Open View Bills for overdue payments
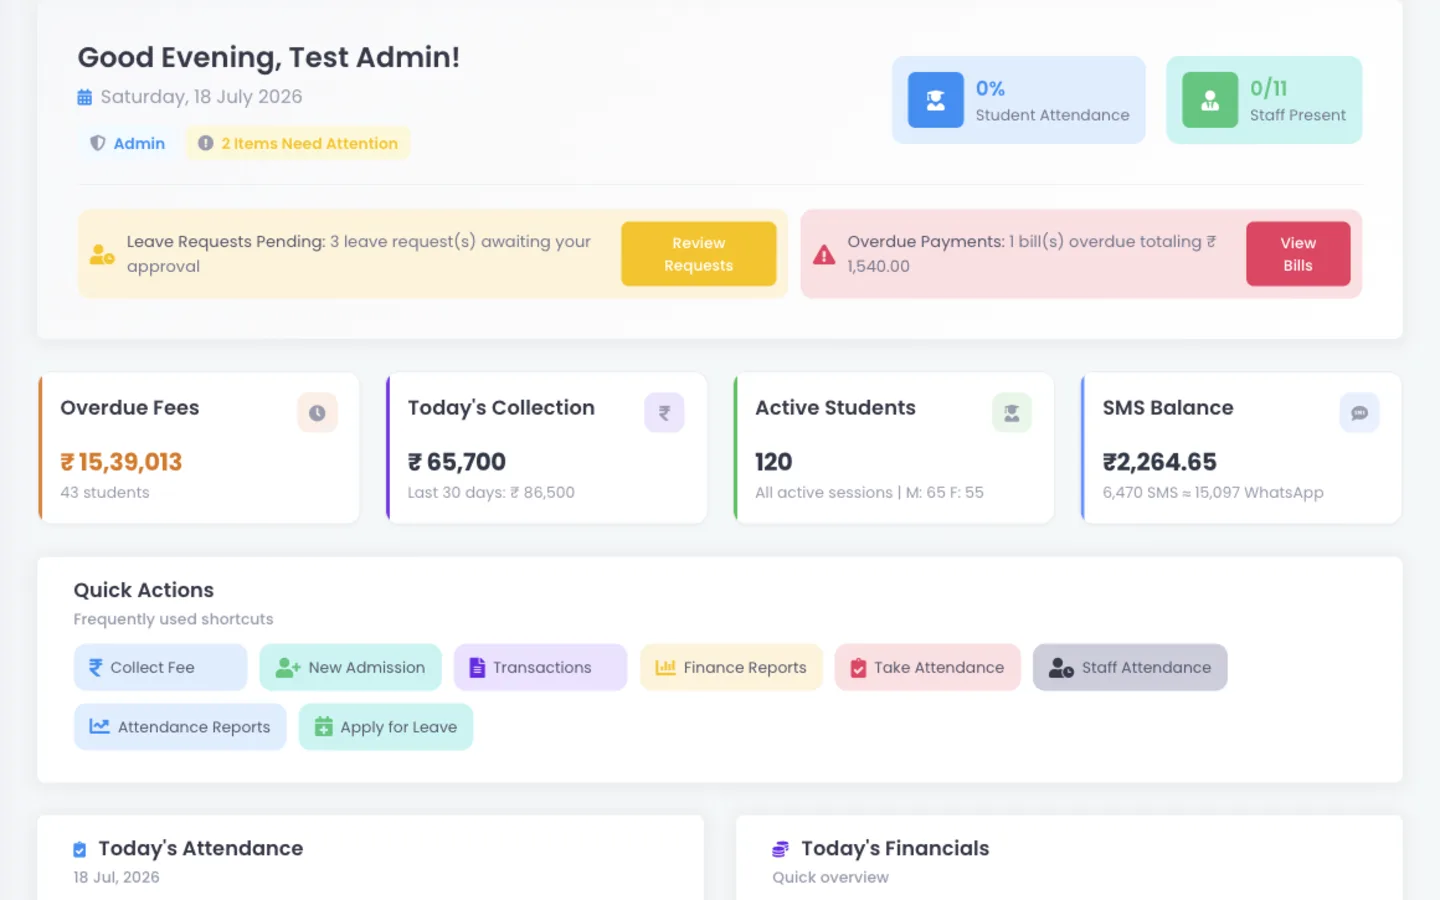This screenshot has height=900, width=1440. pyautogui.click(x=1298, y=254)
